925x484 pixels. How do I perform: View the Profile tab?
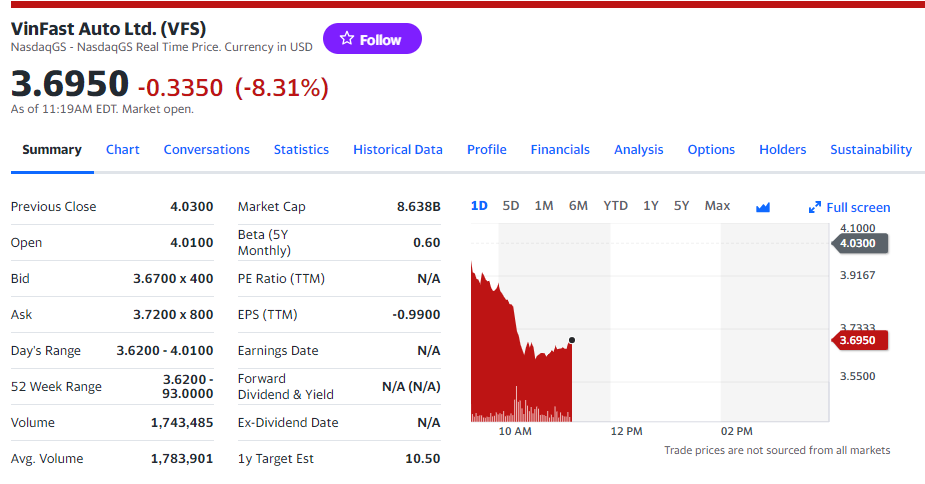click(x=487, y=149)
